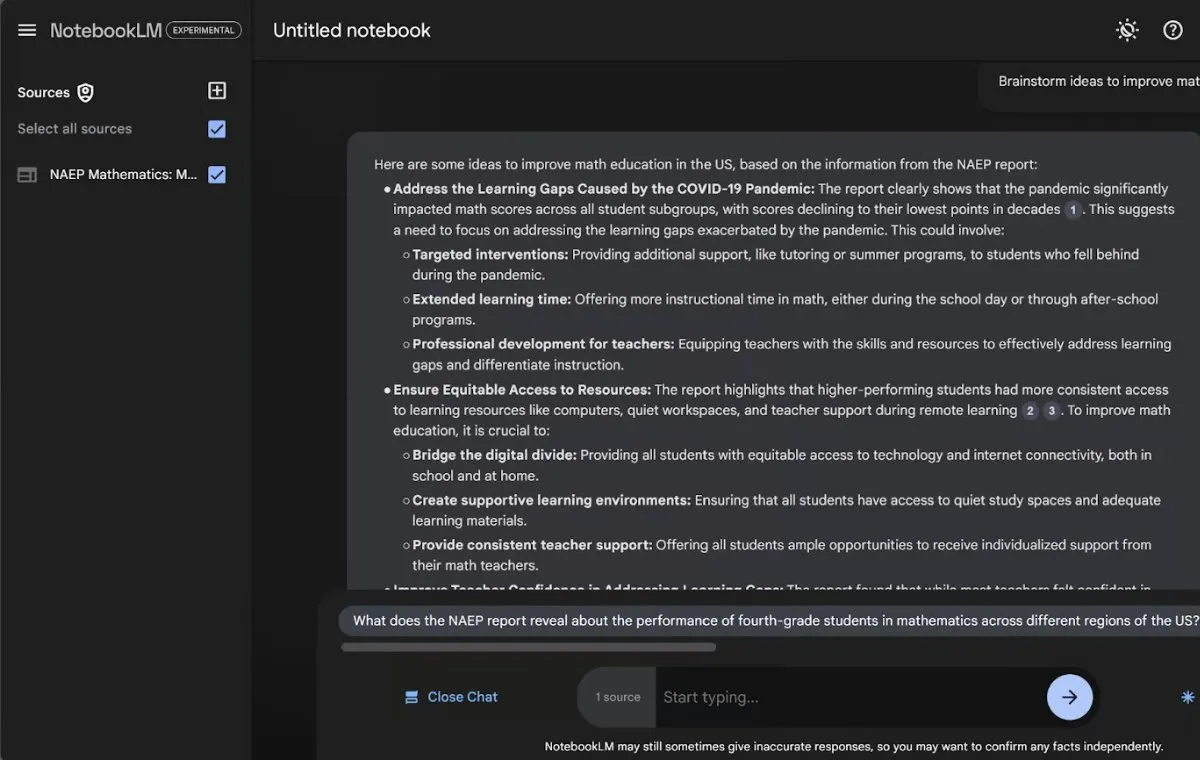This screenshot has height=760, width=1200.
Task: Click the horizontal suggestions scrollbar
Action: 528,647
